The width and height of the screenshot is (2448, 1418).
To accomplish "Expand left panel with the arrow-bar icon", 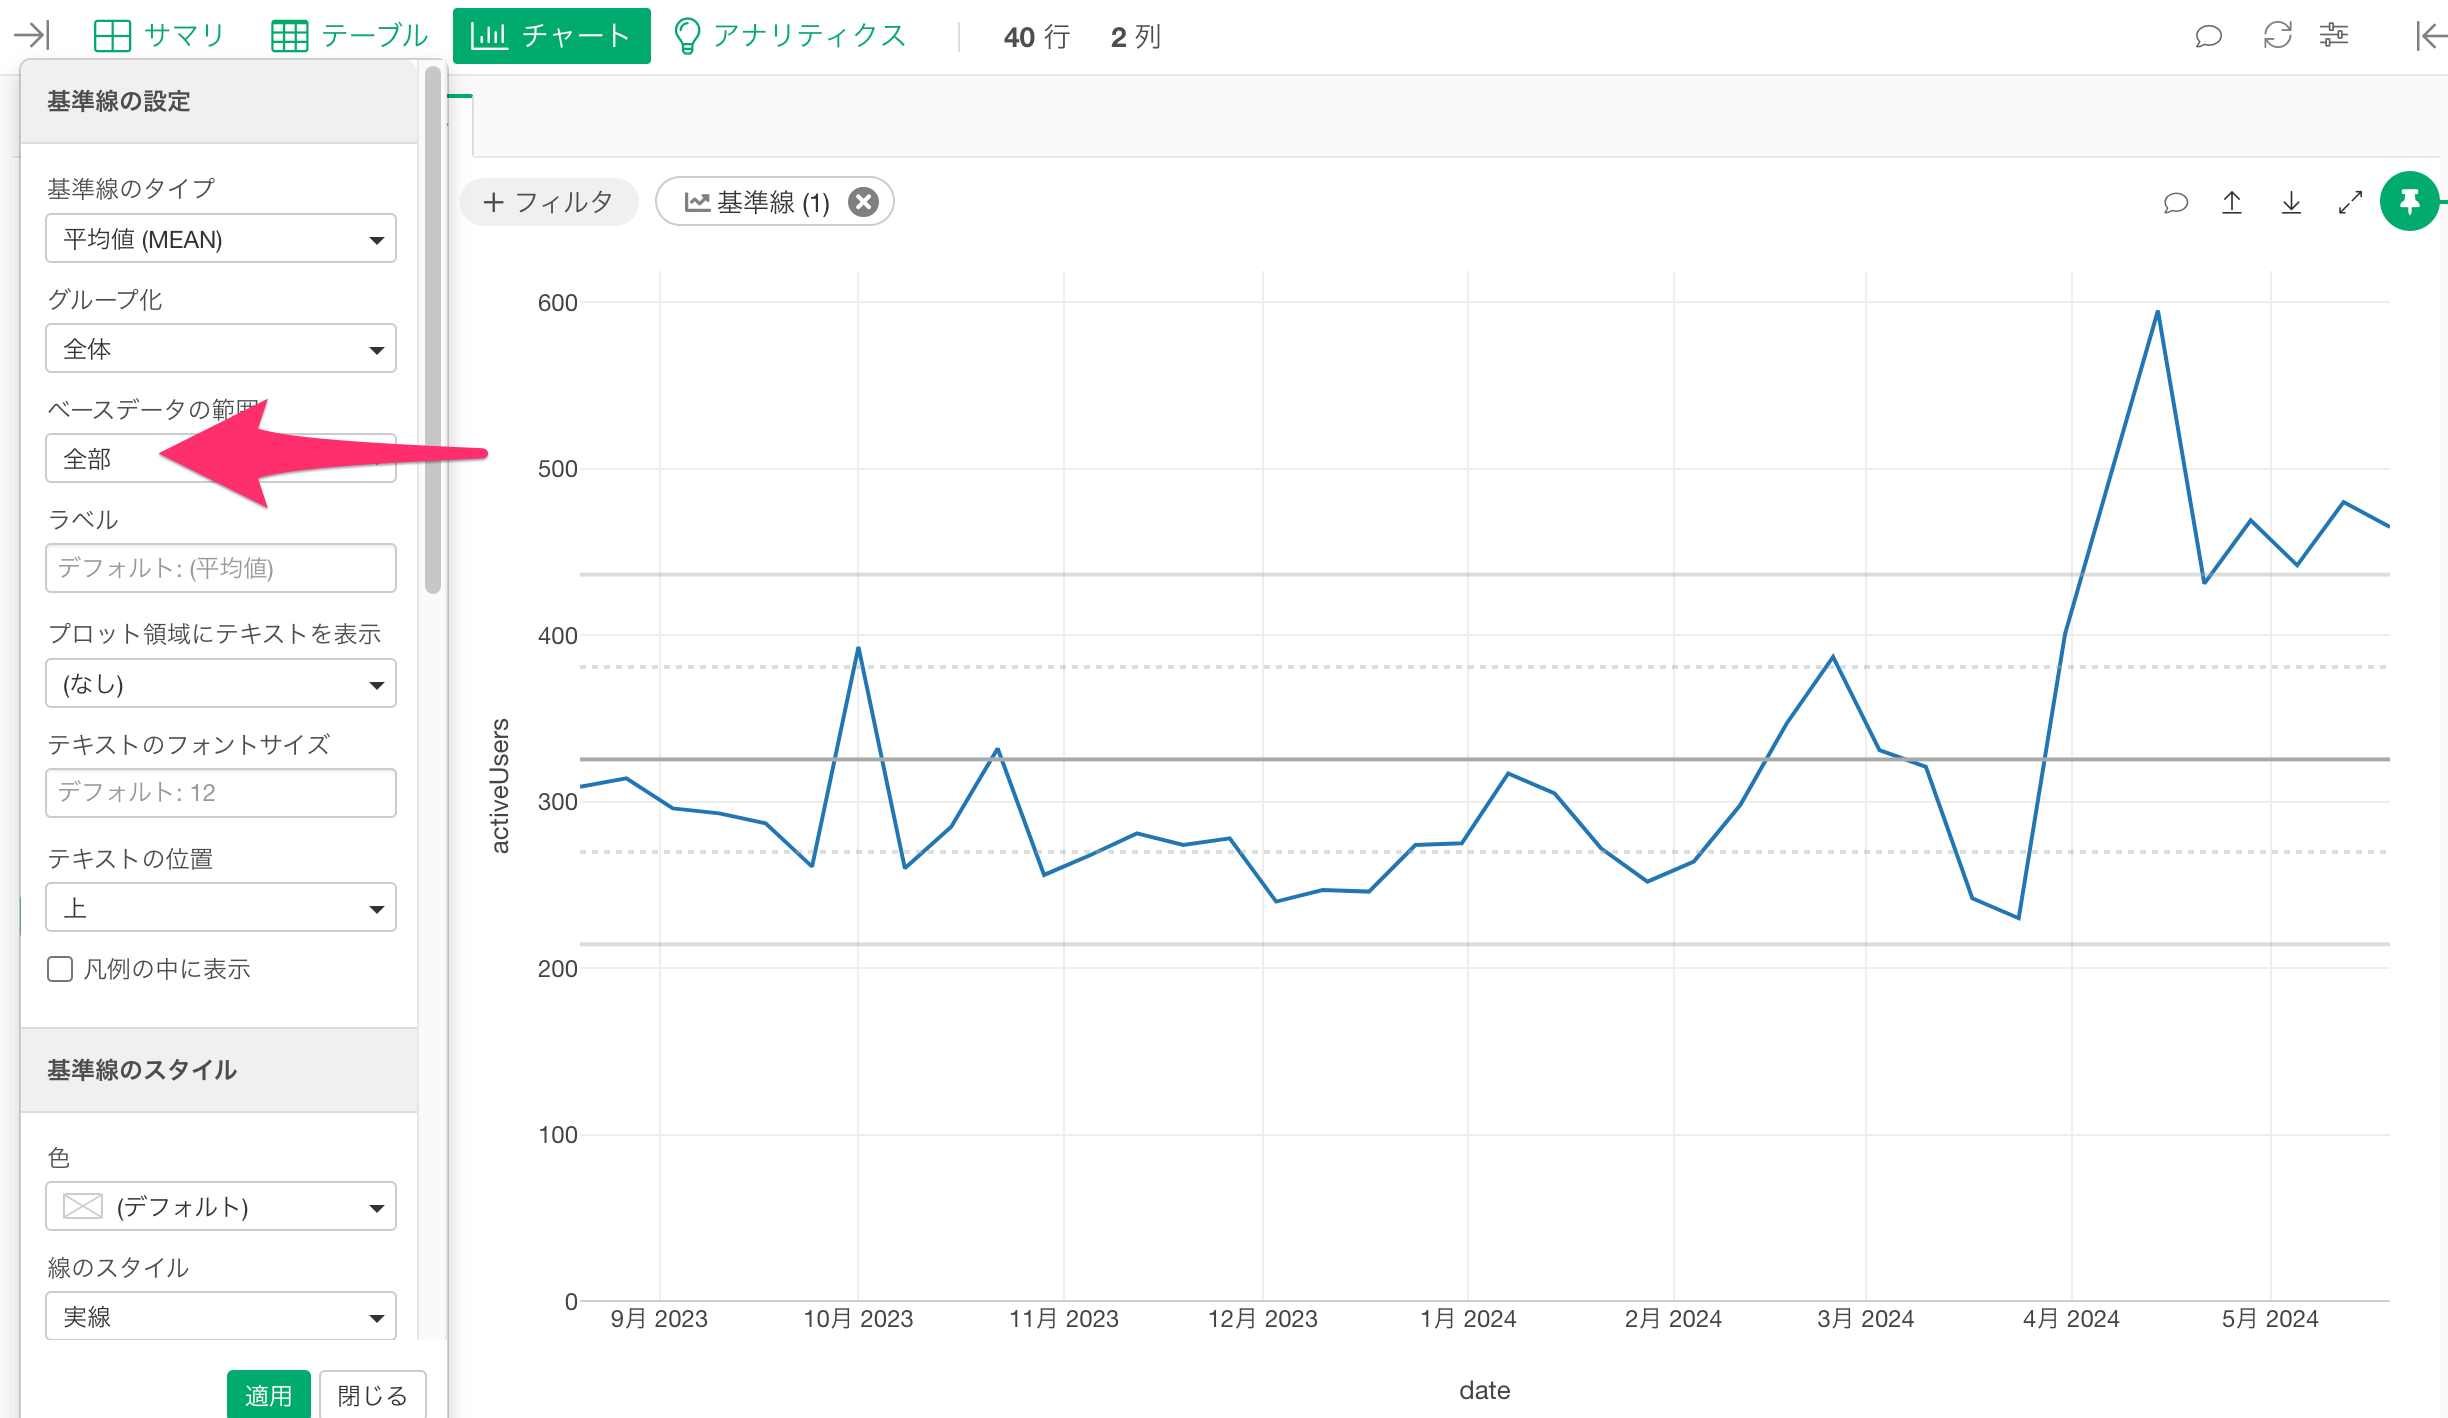I will click(32, 36).
